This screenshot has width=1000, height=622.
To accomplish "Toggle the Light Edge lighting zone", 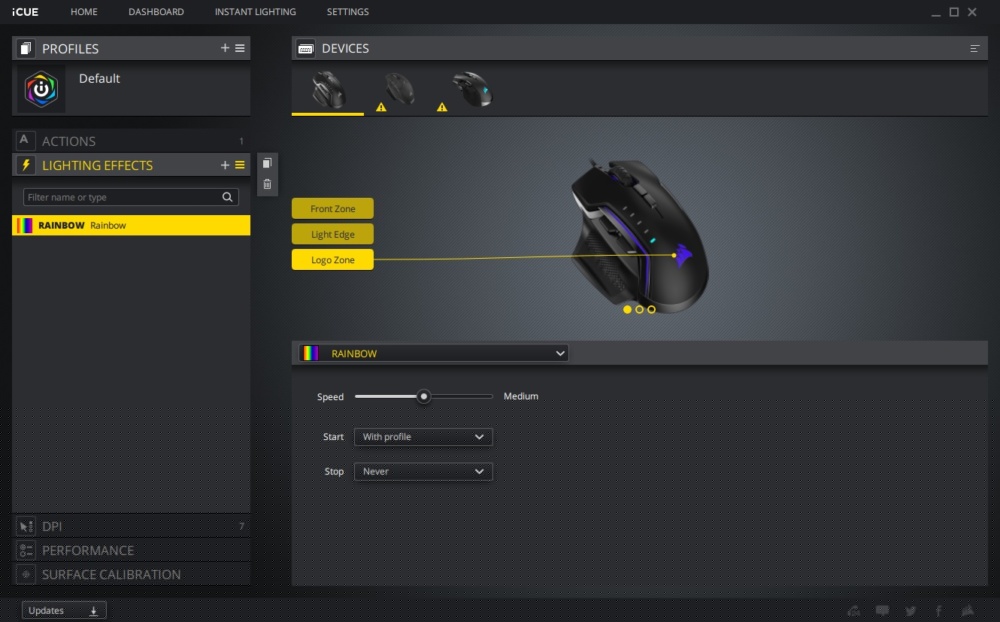I will (332, 234).
